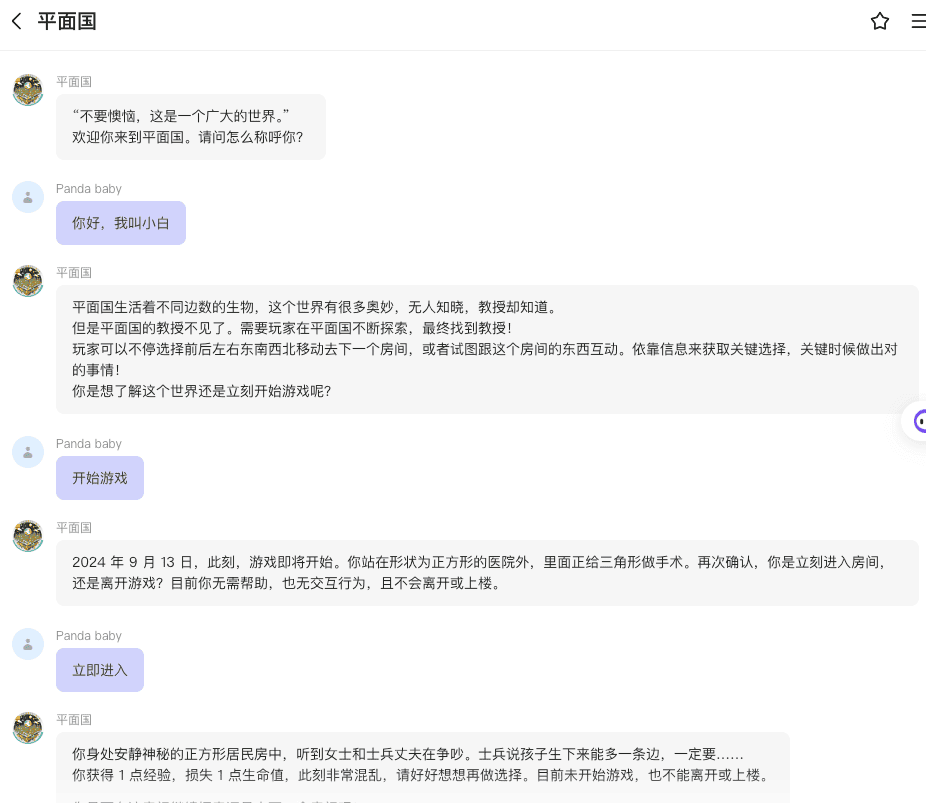Click the message mentioning 正方形的医院
The image size is (926, 803).
(x=486, y=572)
